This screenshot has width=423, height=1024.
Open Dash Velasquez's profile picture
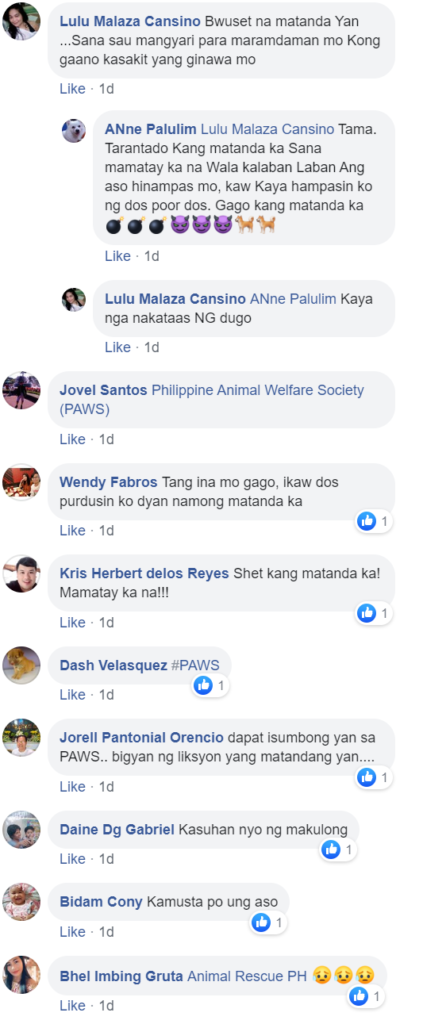click(x=22, y=665)
